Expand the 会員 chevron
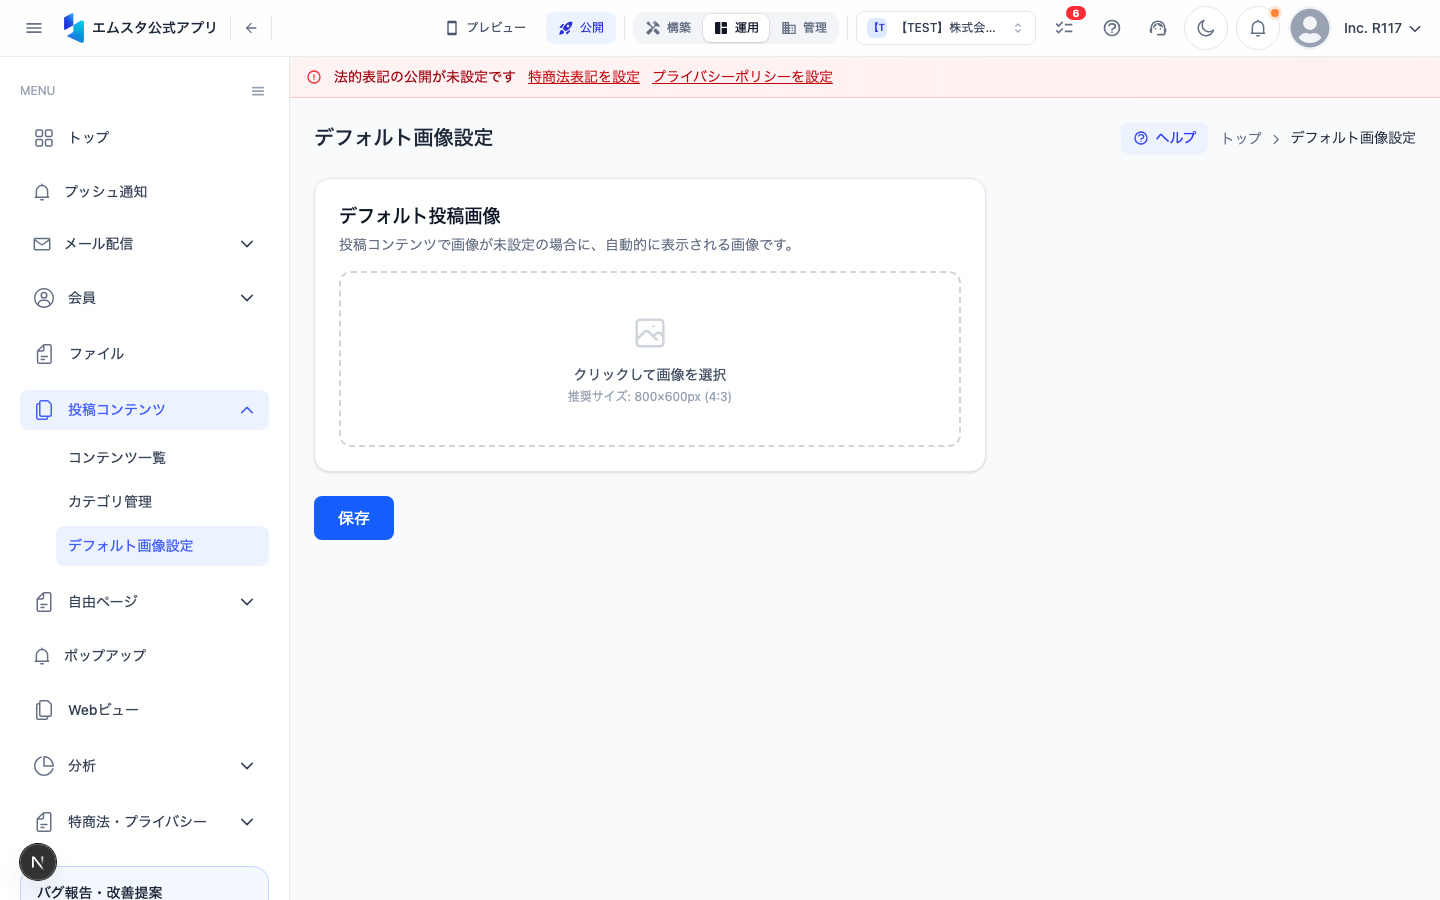The width and height of the screenshot is (1440, 900). click(x=247, y=298)
